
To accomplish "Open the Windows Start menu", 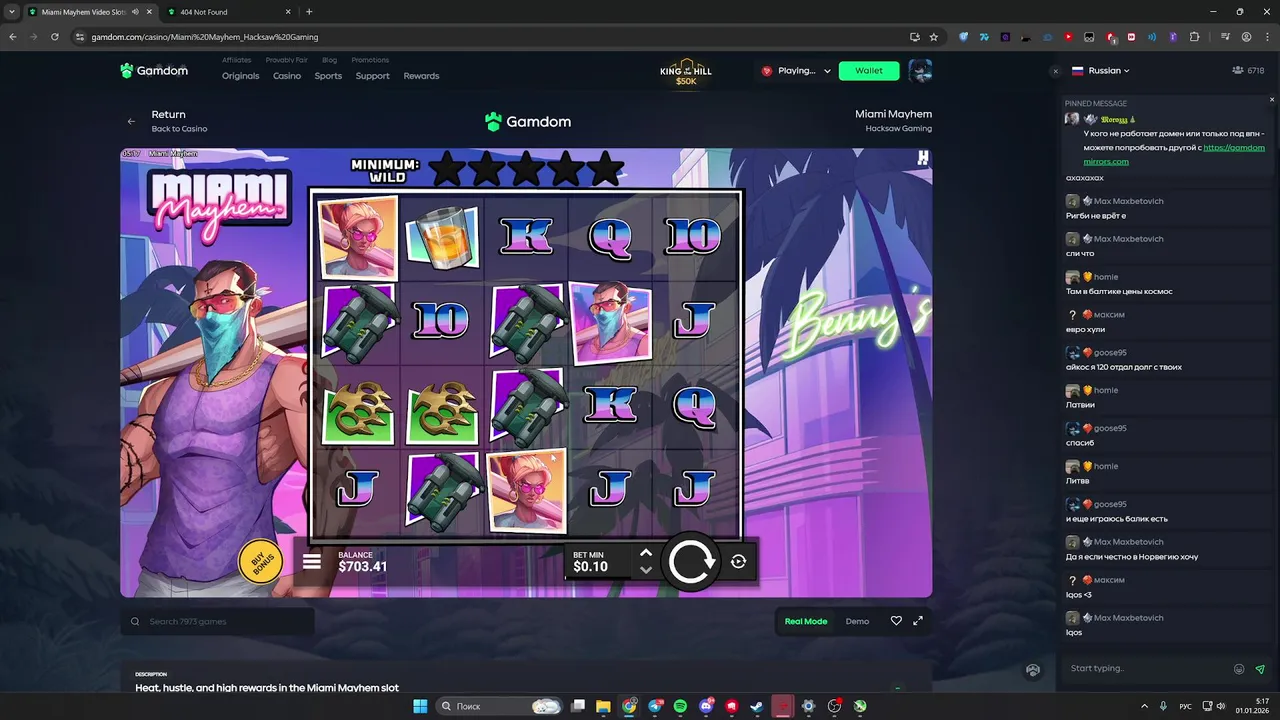I will (420, 706).
